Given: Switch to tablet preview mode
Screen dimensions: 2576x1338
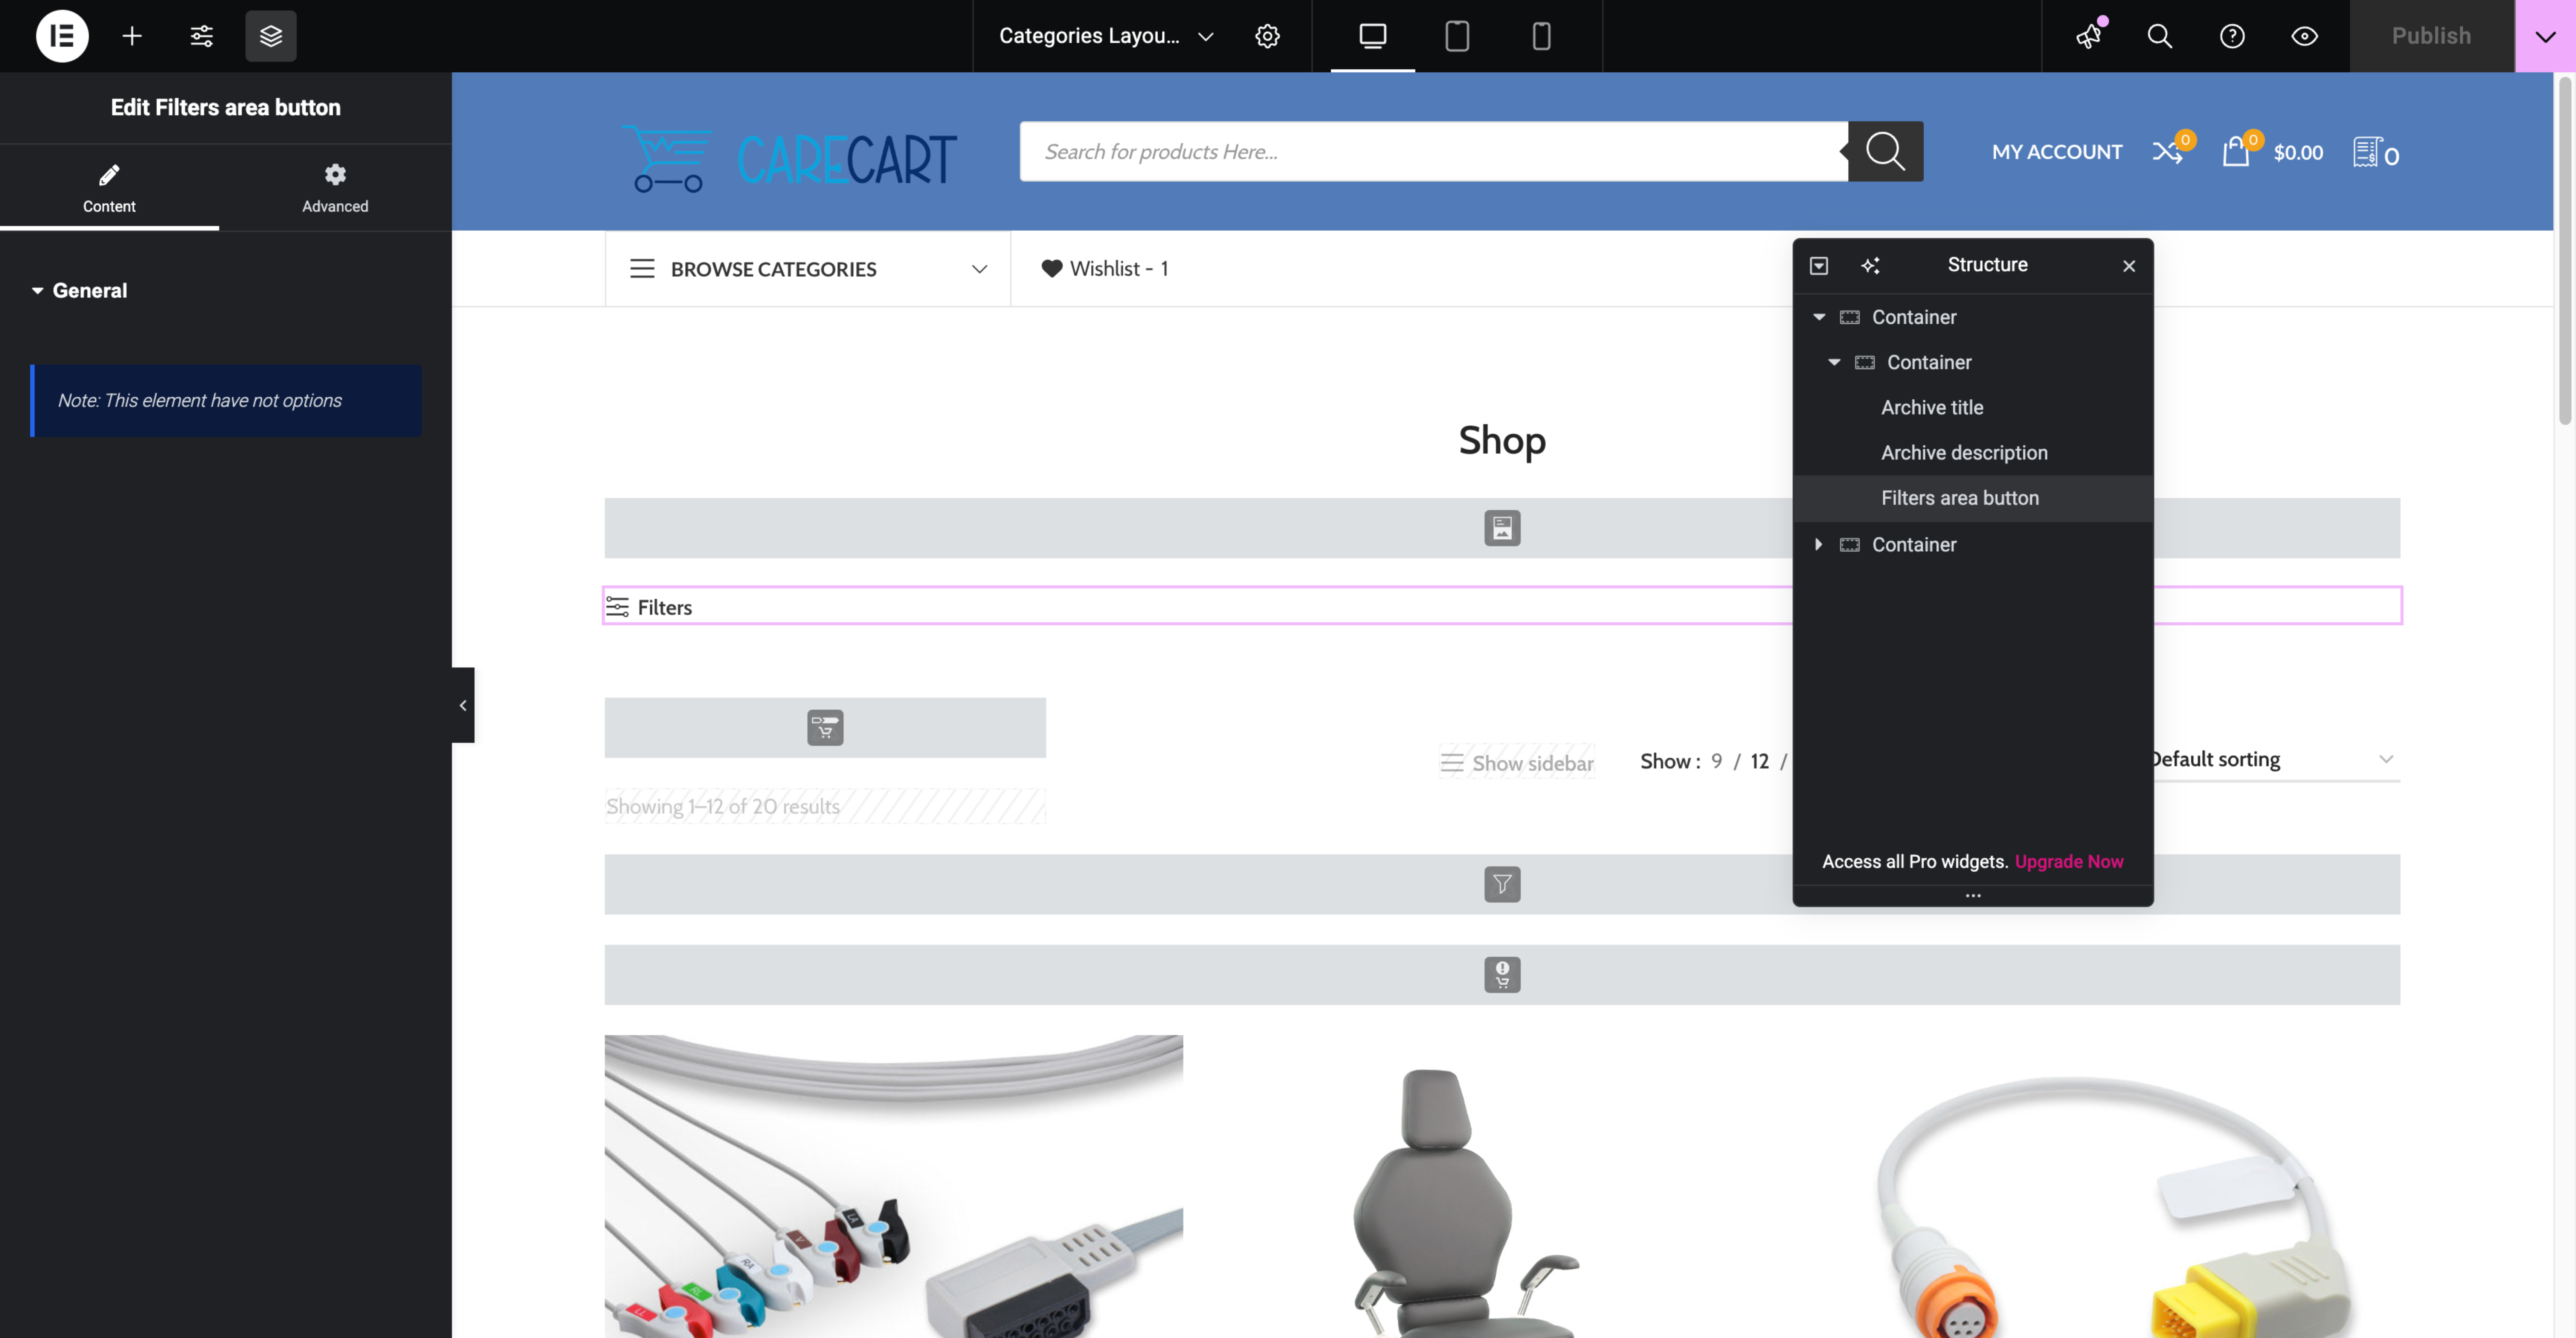Looking at the screenshot, I should click(x=1457, y=36).
